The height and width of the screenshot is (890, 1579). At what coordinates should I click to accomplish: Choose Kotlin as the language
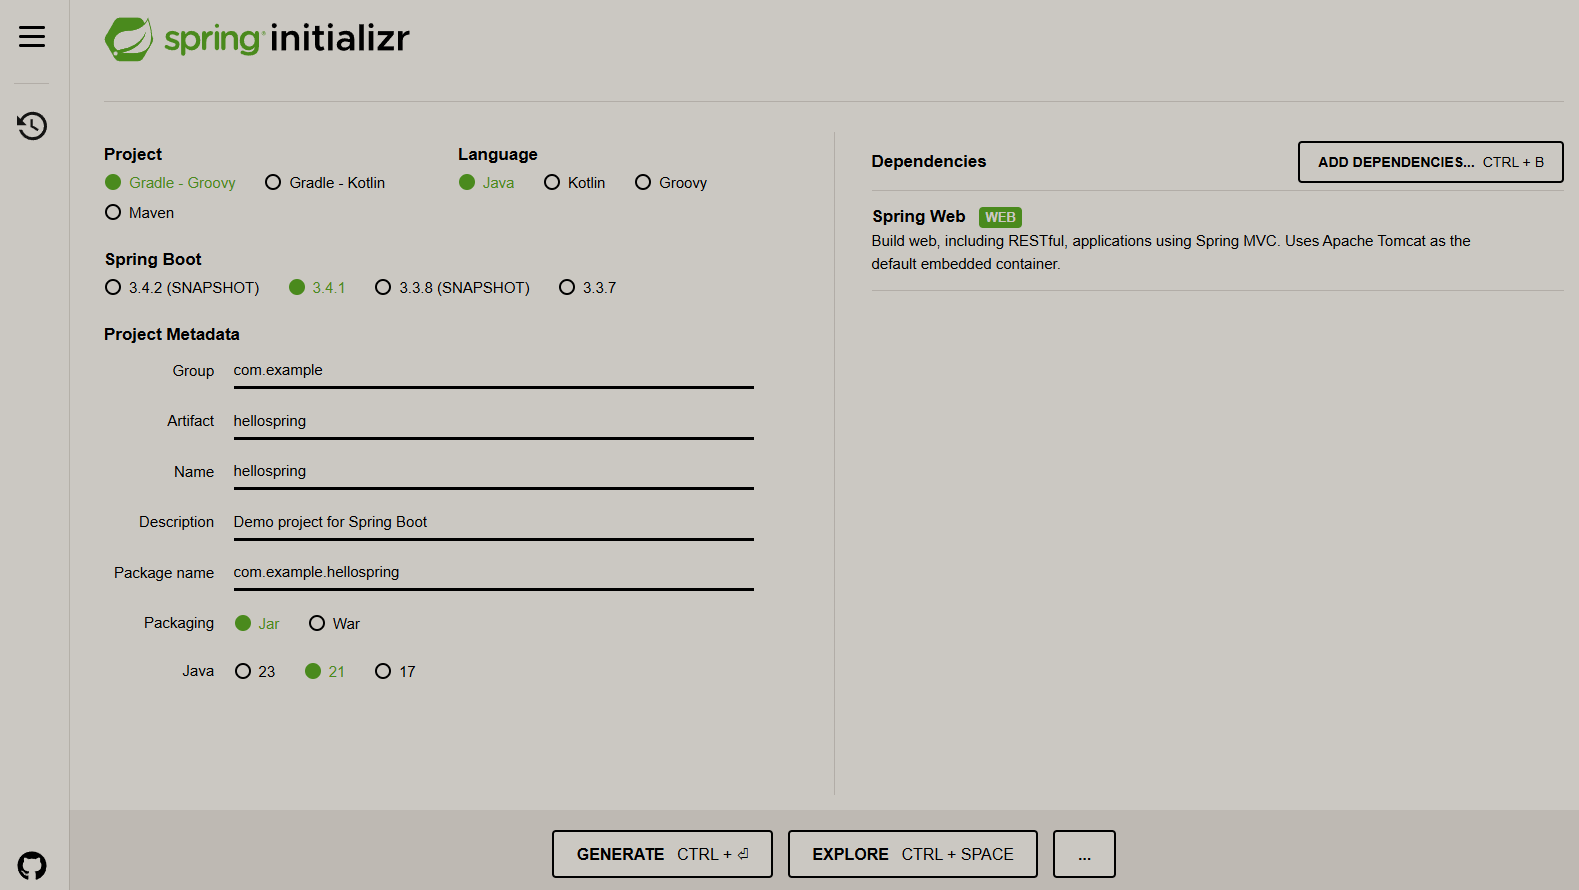tap(574, 183)
